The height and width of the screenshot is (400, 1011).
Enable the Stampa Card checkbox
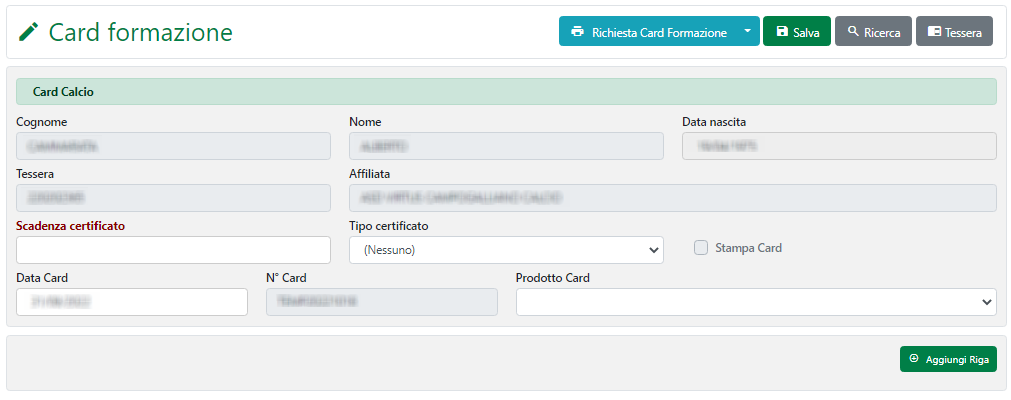701,248
